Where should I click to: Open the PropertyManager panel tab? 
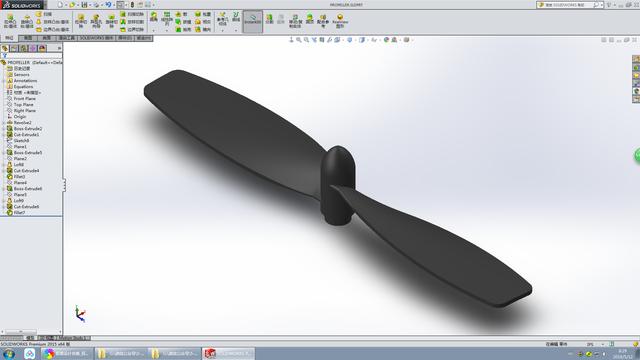(x=14, y=48)
